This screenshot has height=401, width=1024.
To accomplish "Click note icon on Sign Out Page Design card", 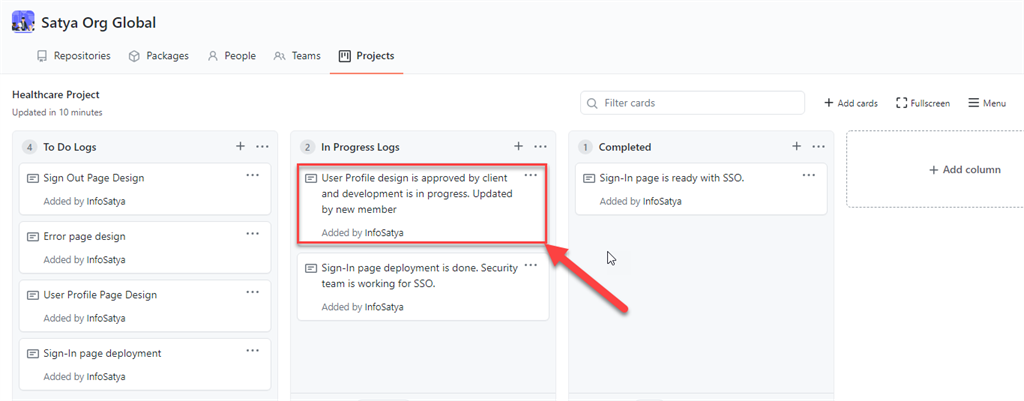I will coord(33,178).
